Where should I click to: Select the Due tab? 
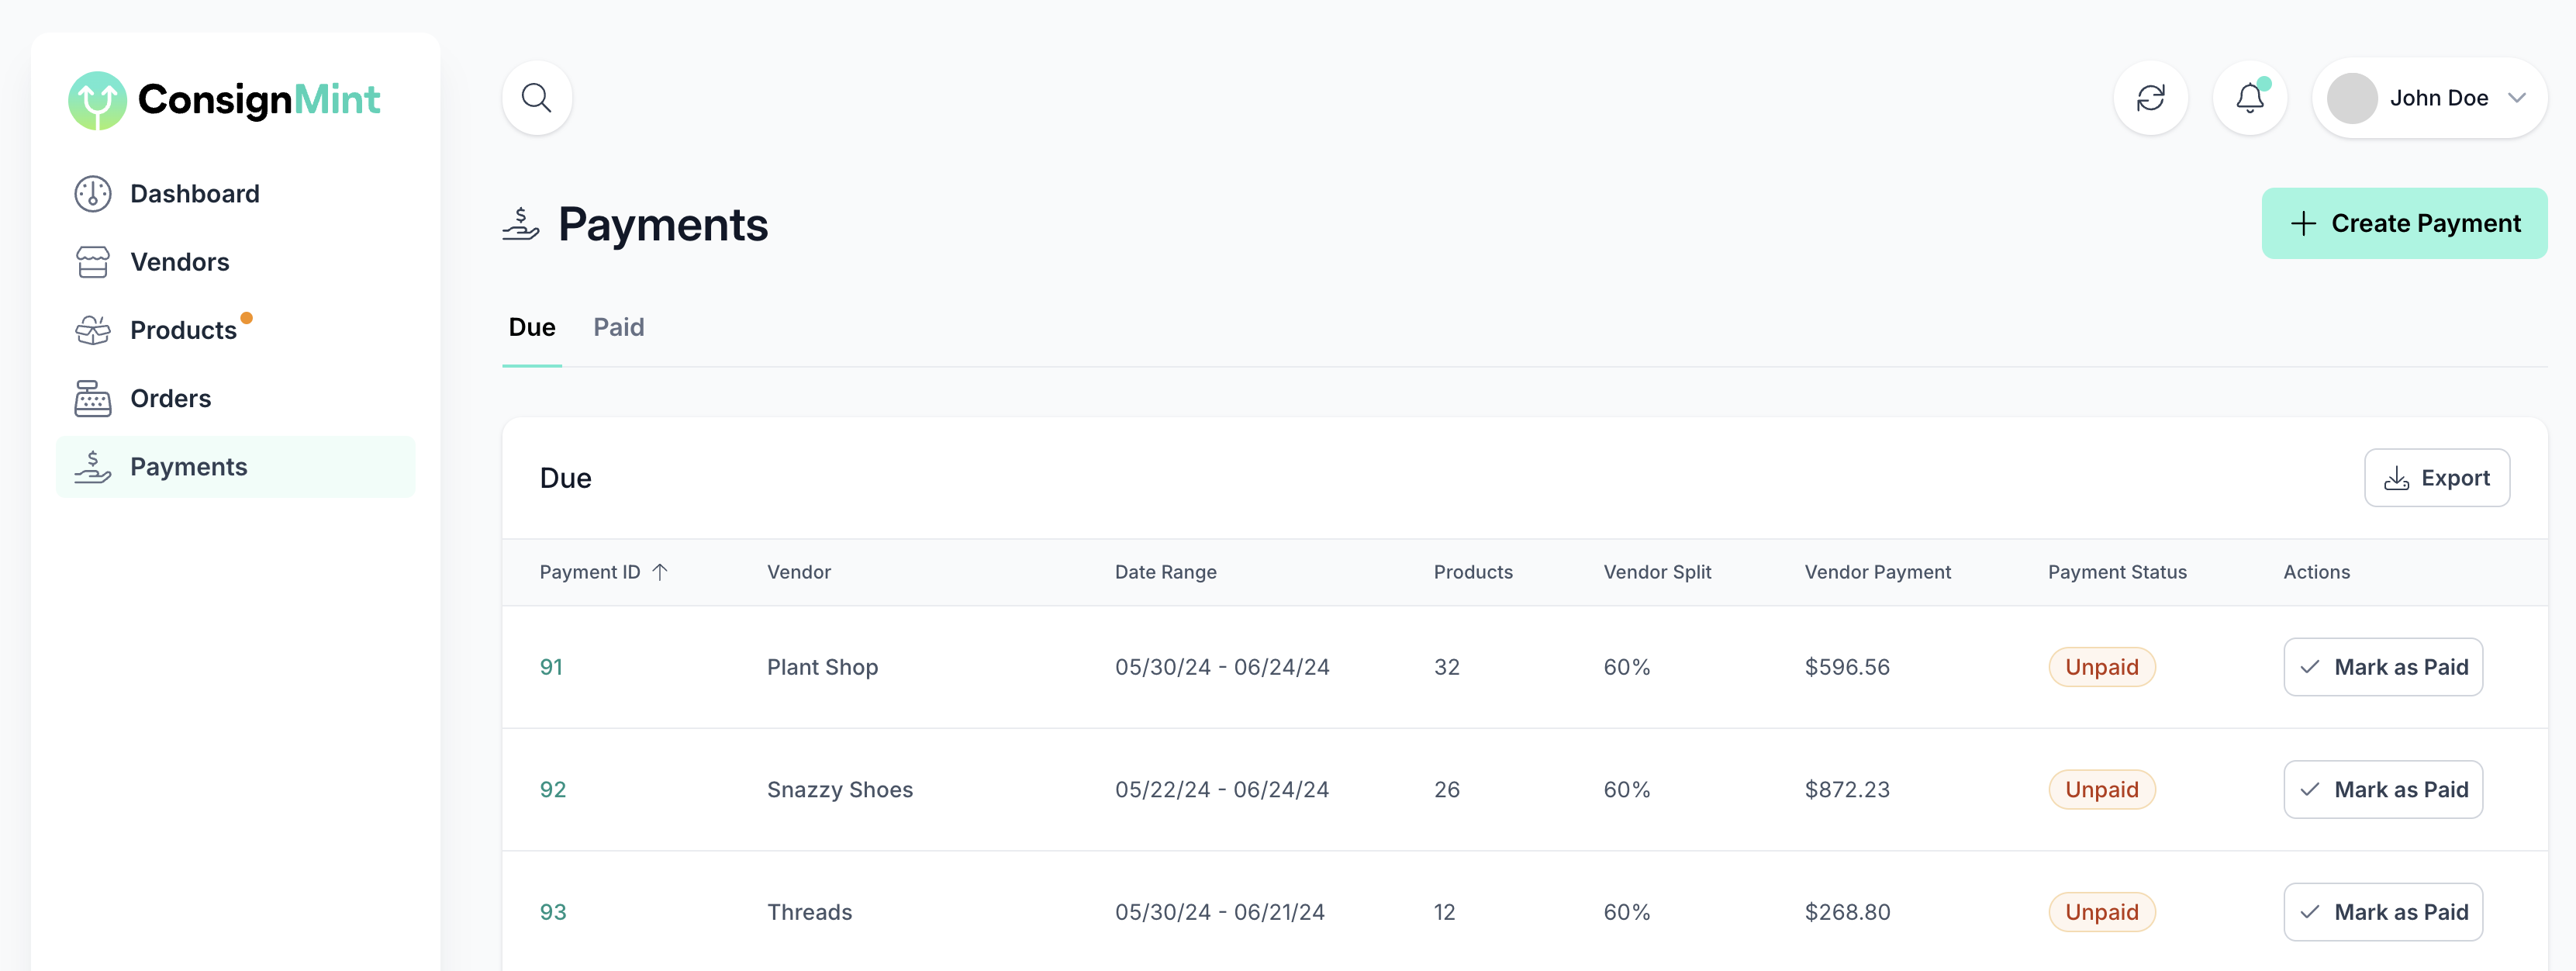pos(531,327)
